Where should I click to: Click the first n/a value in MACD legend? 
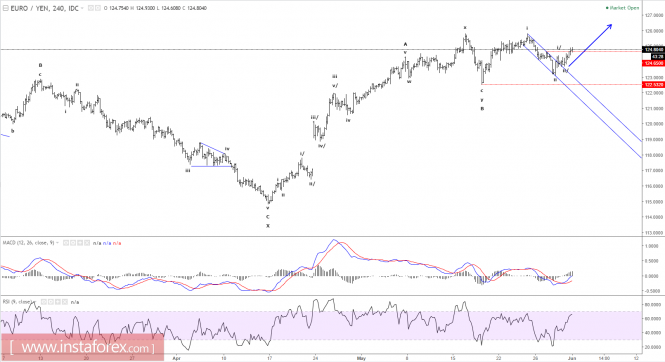(97, 243)
